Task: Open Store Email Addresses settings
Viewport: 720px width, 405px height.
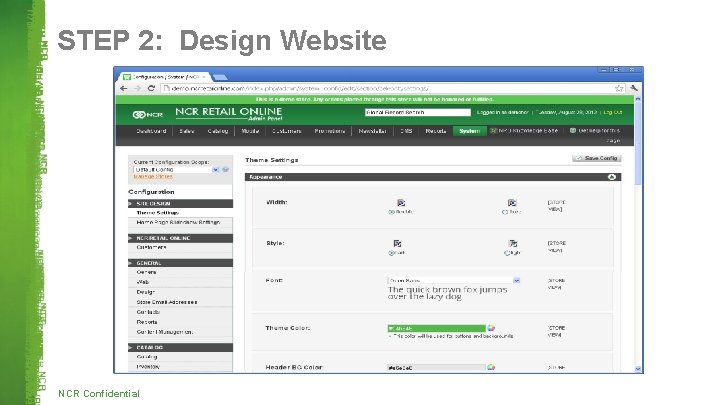Action: click(x=167, y=302)
